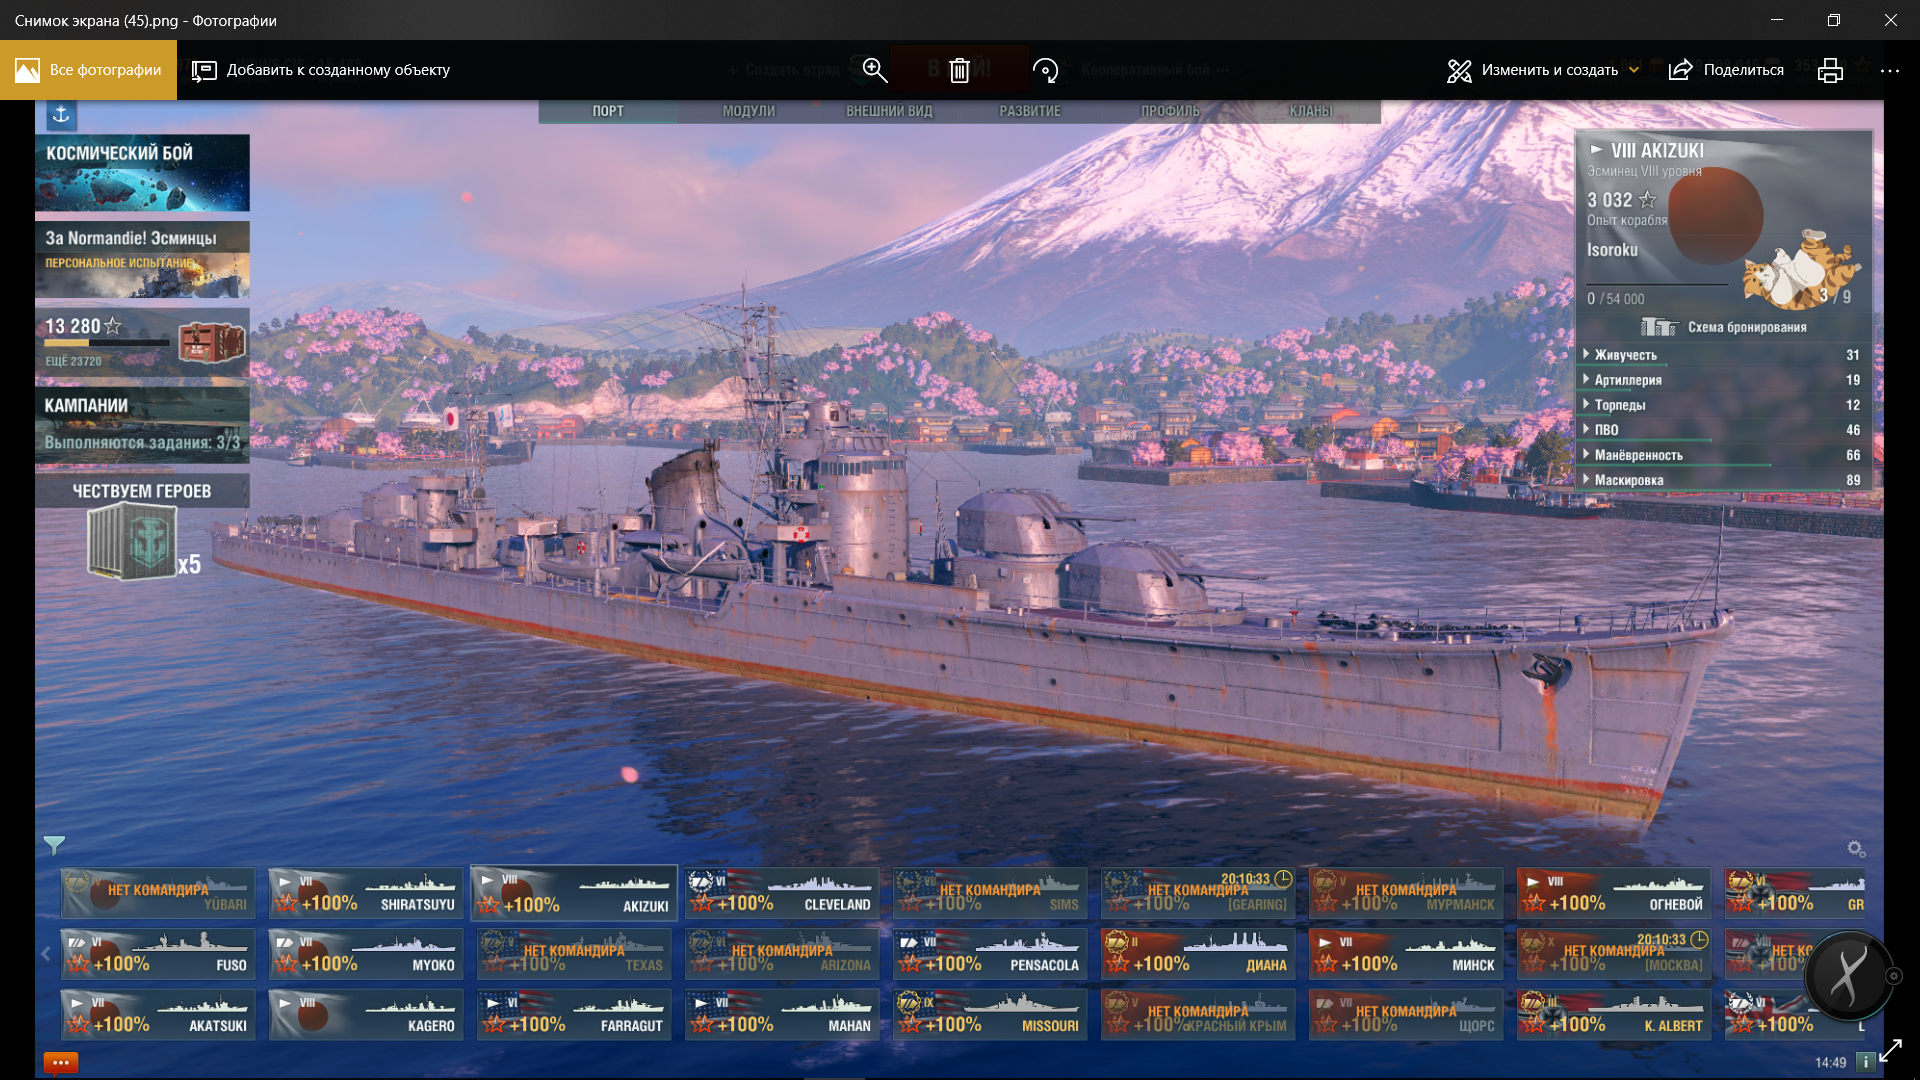Click the trash delete icon
The image size is (1920, 1080).
pos(959,70)
